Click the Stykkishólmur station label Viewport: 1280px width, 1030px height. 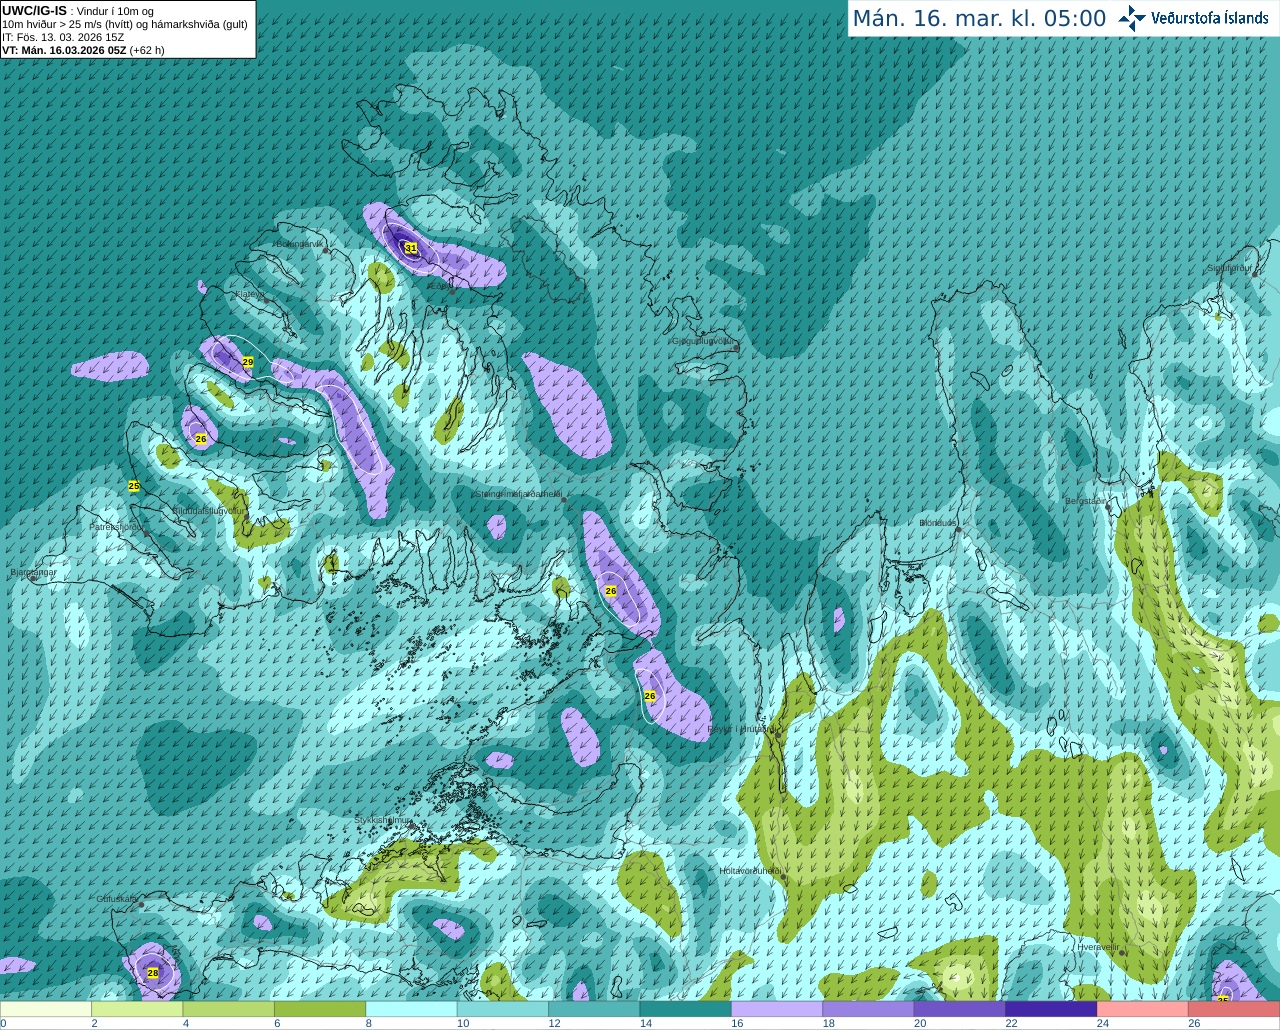pyautogui.click(x=382, y=820)
